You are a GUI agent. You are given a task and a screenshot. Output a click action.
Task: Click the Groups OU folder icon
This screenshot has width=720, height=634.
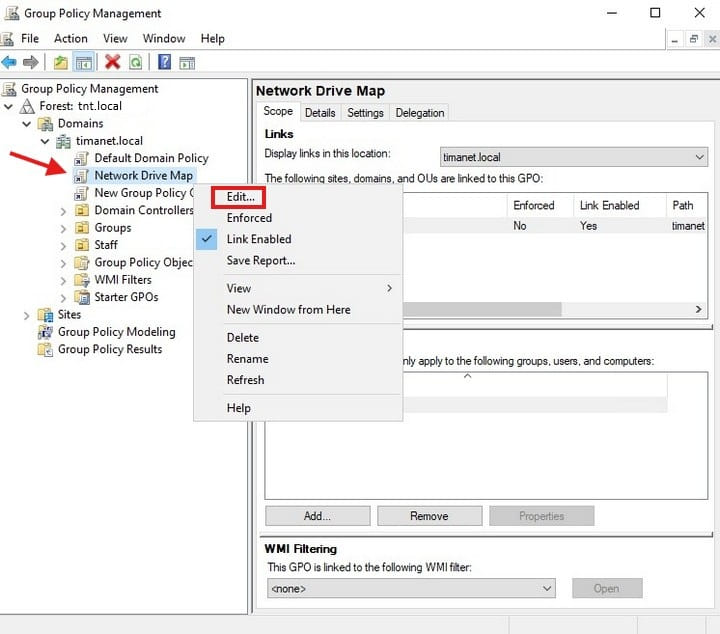click(82, 228)
